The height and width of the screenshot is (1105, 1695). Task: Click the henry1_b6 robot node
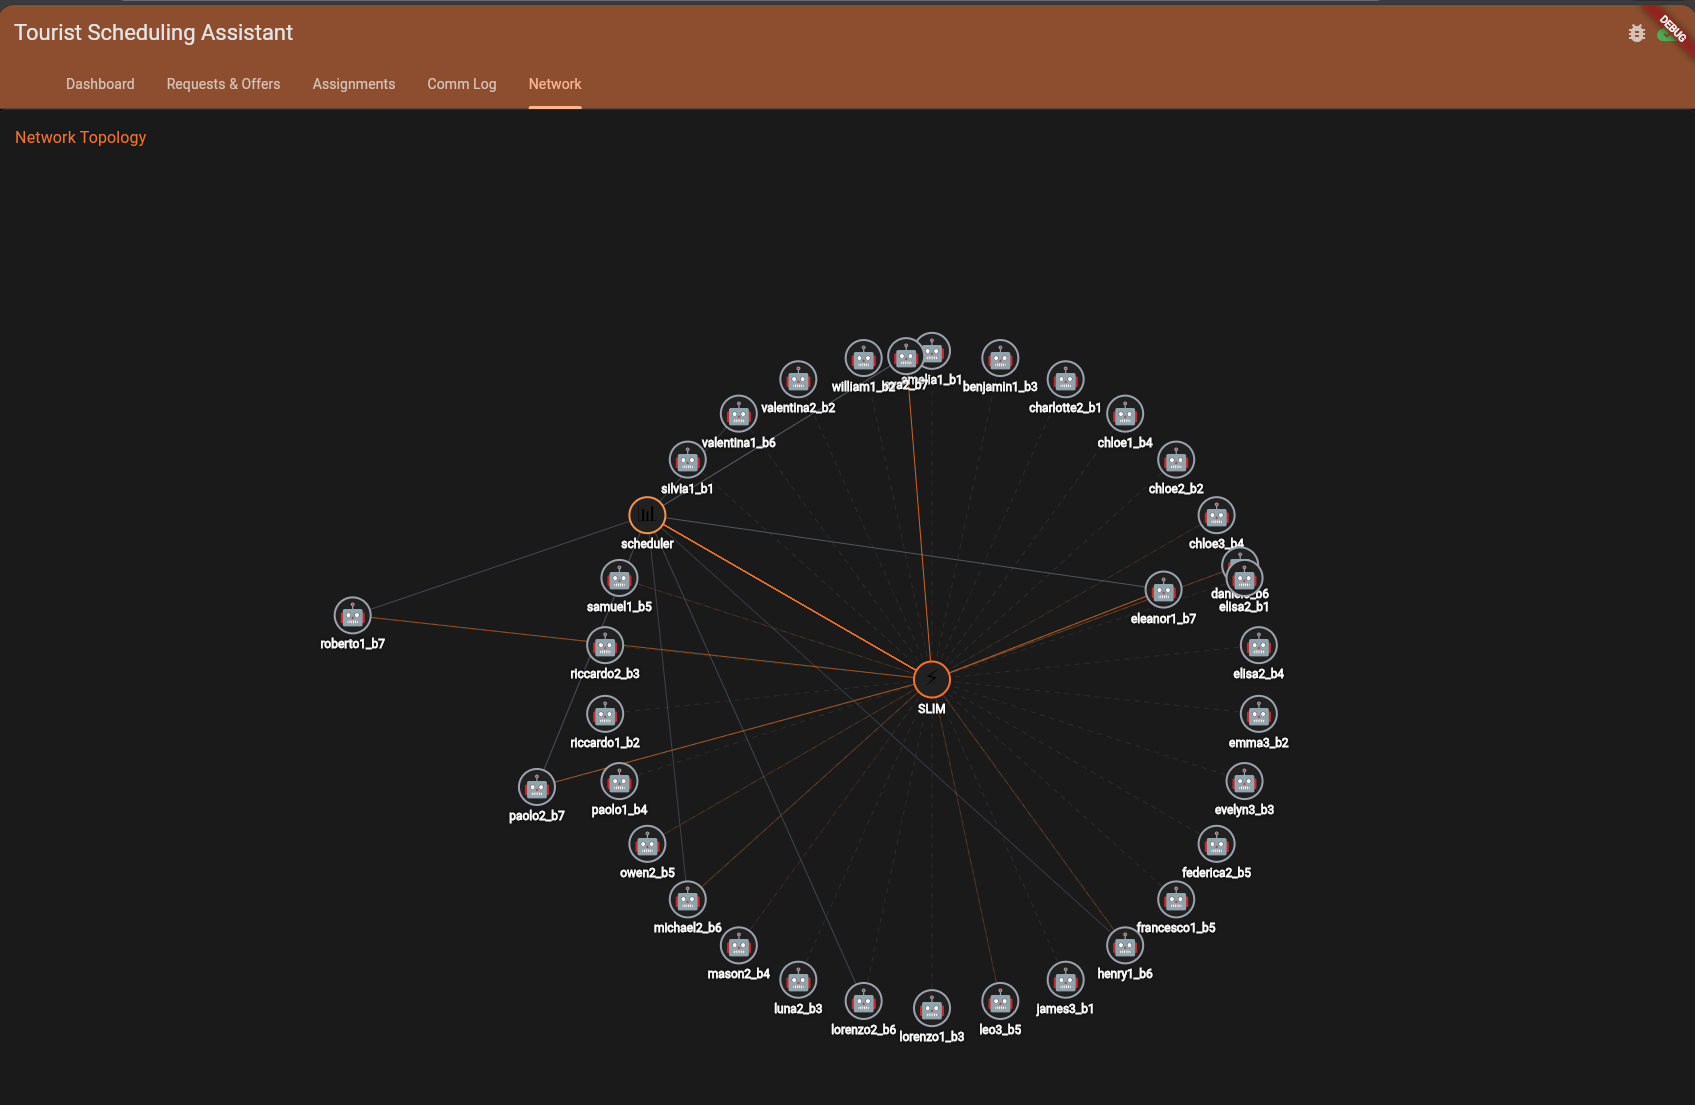pos(1124,945)
